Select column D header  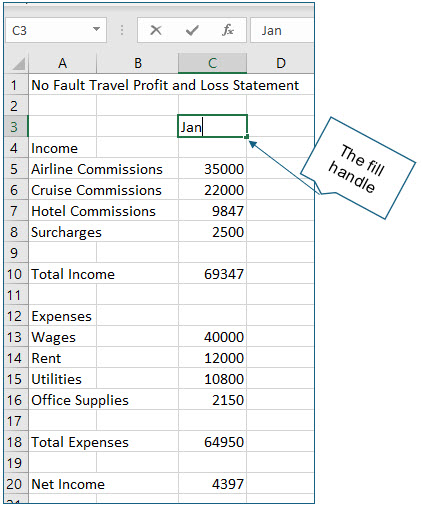[x=281, y=63]
